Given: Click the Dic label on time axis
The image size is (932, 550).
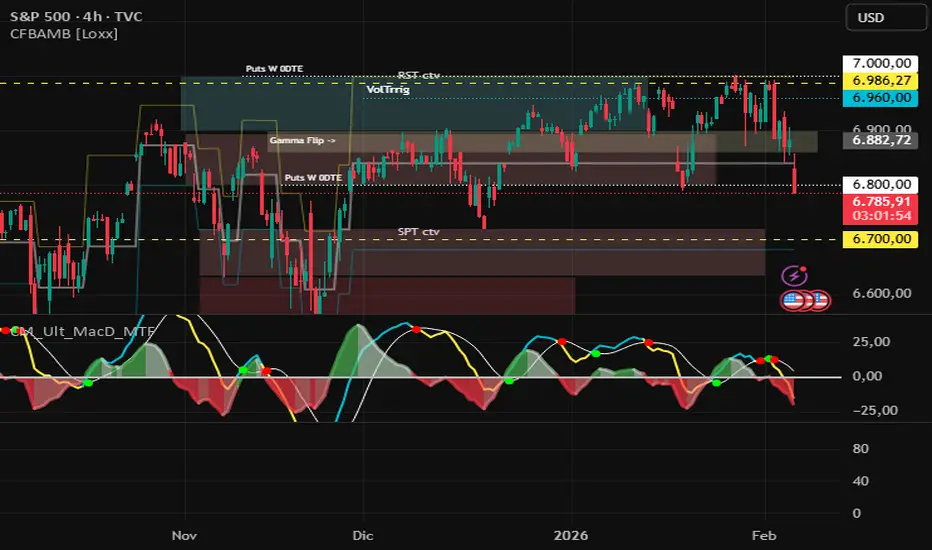Looking at the screenshot, I should [x=363, y=536].
